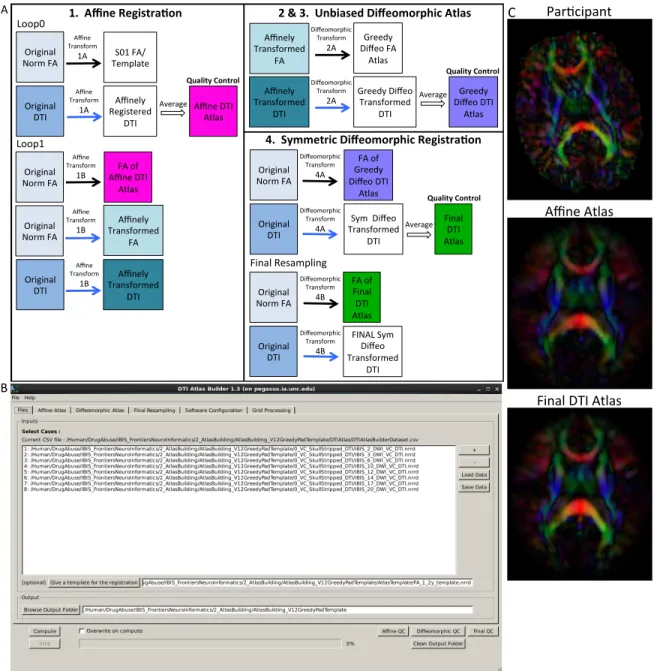Click the Browse Output Folder button
The height and width of the screenshot is (671, 657).
point(51,610)
